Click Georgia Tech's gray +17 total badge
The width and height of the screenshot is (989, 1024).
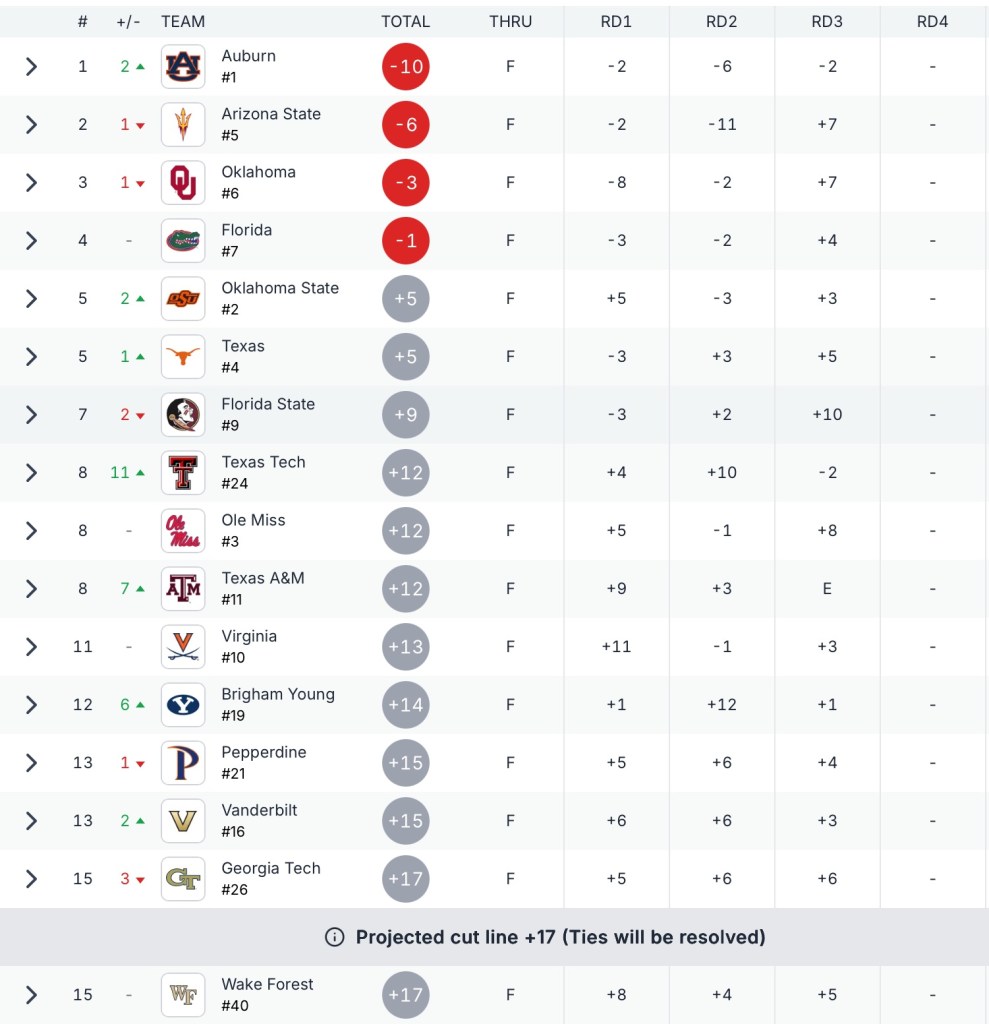click(405, 879)
